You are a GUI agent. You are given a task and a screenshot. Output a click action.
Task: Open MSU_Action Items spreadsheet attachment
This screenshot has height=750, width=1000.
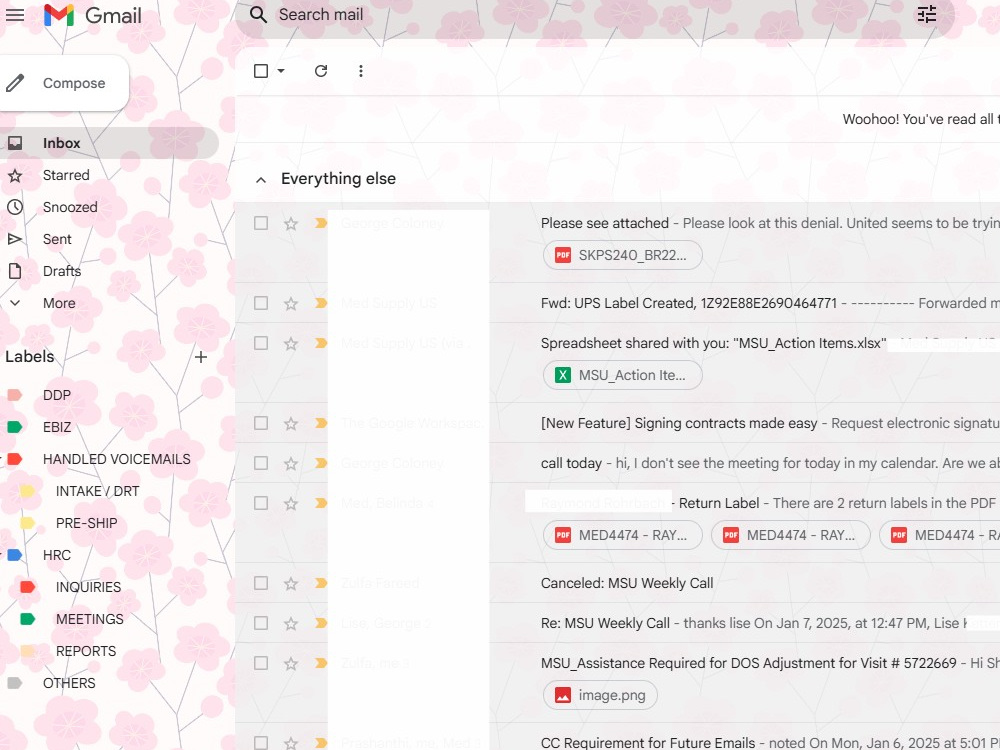(622, 375)
